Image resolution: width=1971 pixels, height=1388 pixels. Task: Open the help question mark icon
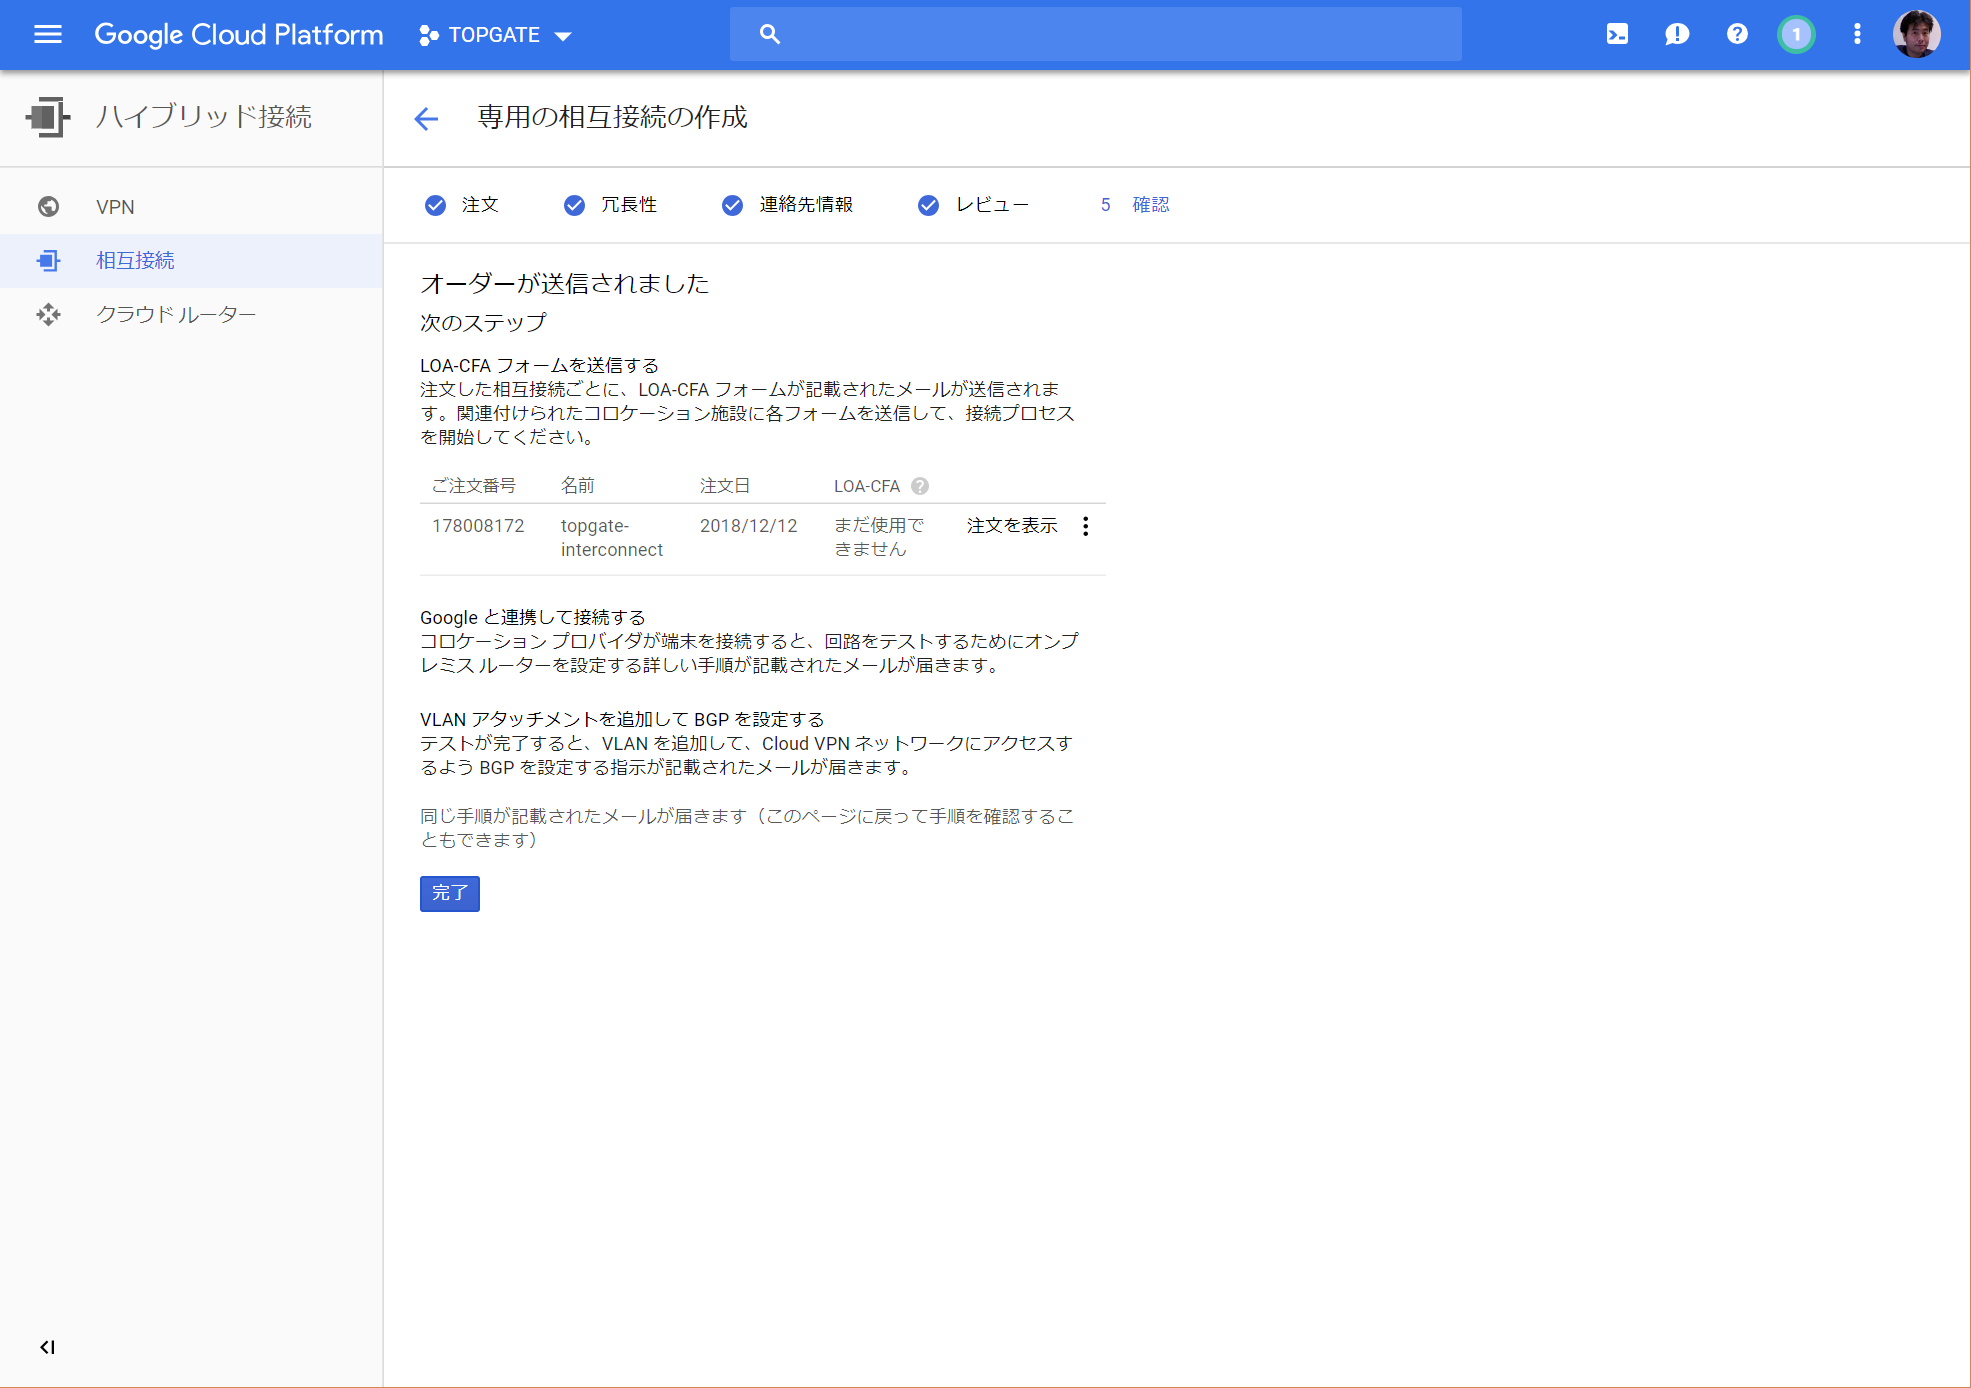(1737, 34)
